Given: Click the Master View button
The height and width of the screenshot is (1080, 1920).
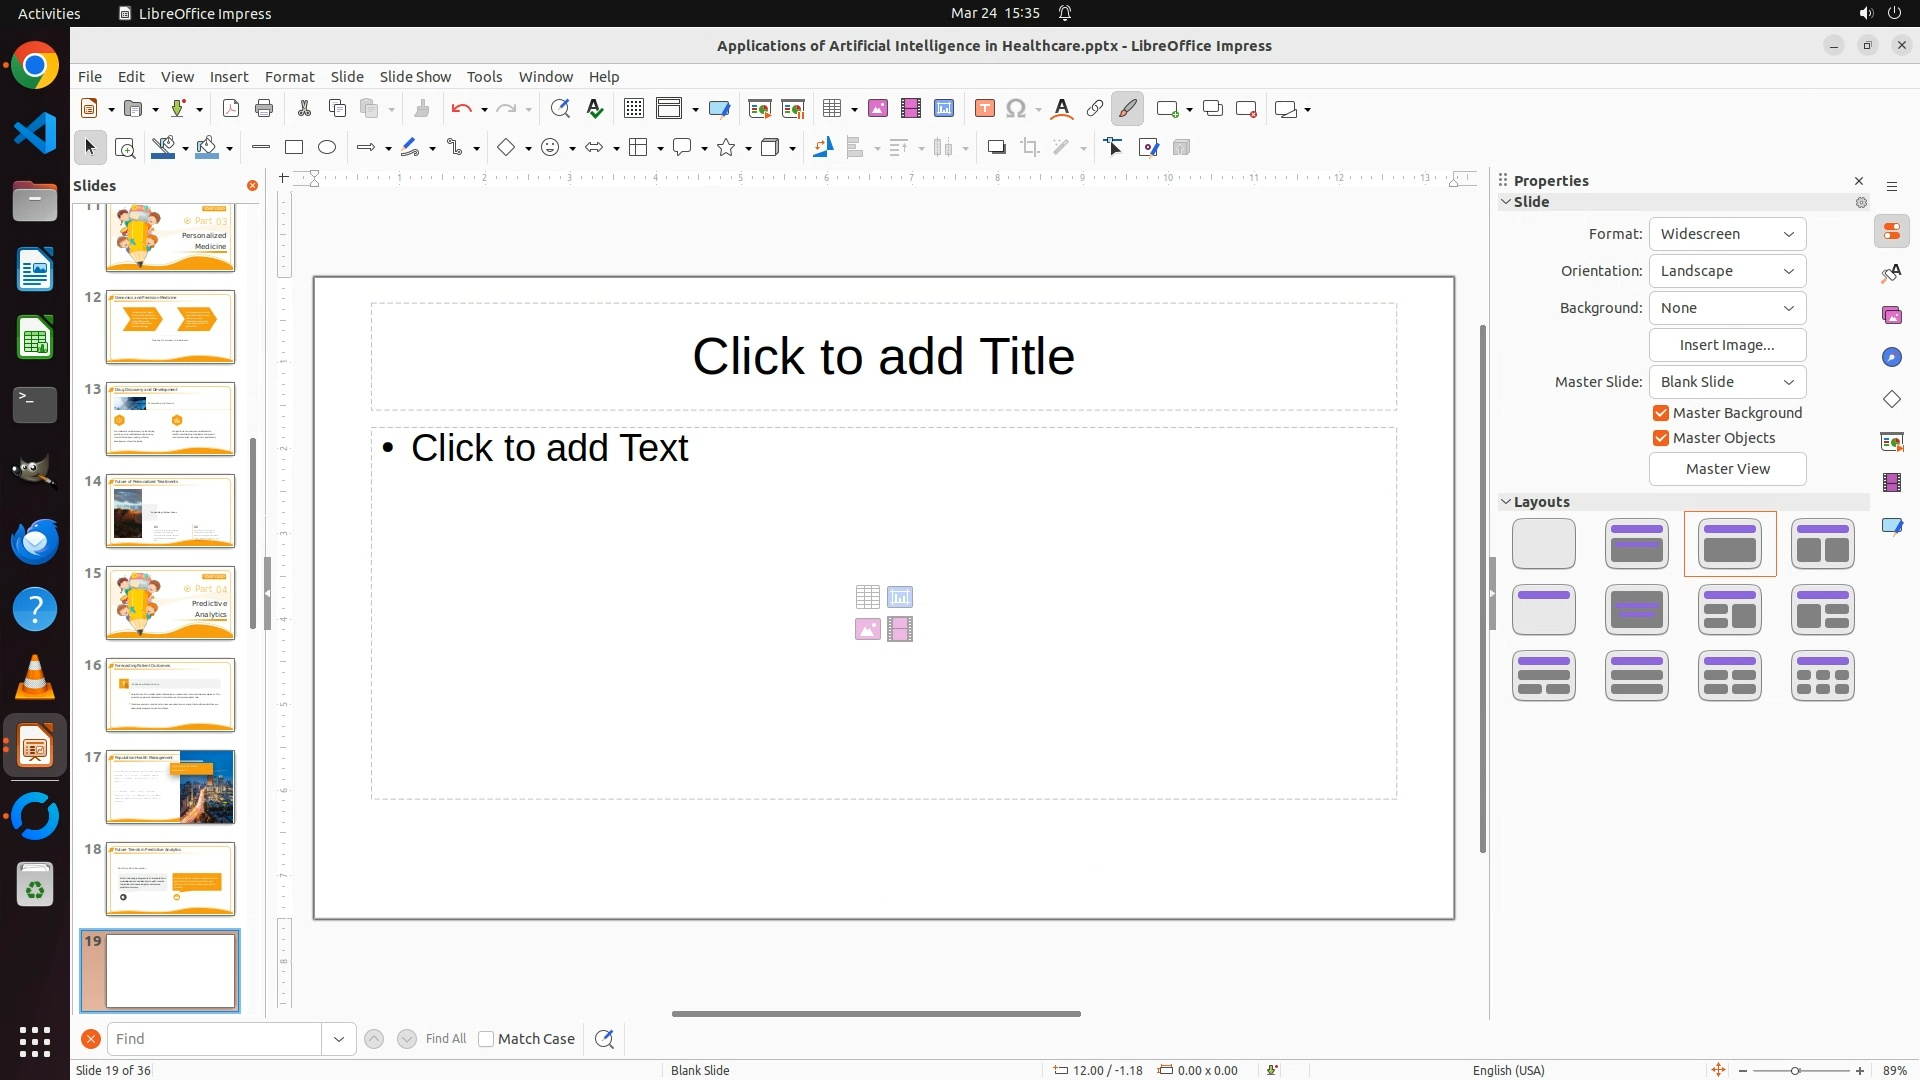Looking at the screenshot, I should point(1727,469).
